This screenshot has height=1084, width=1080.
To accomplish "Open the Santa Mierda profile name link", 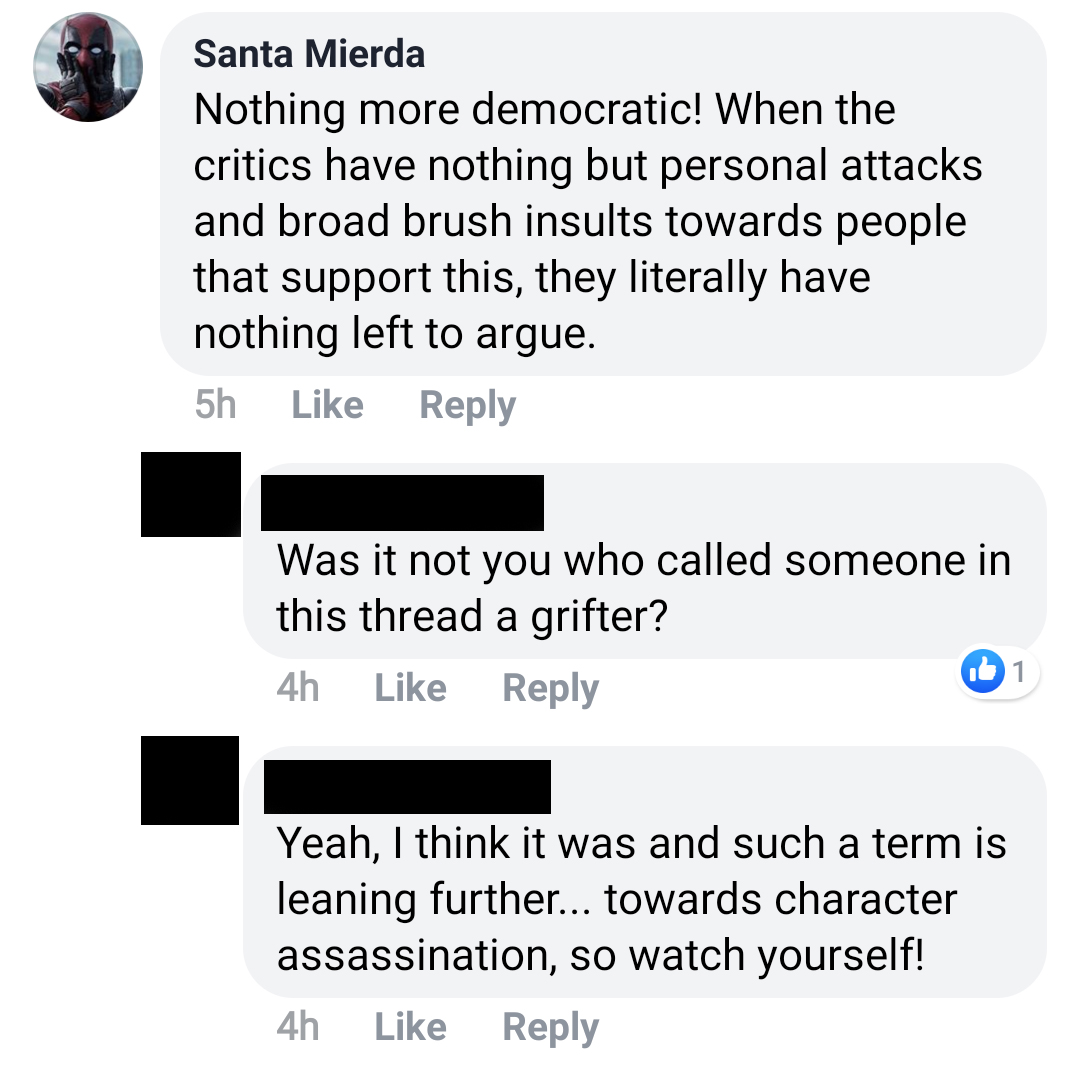I will click(x=309, y=54).
